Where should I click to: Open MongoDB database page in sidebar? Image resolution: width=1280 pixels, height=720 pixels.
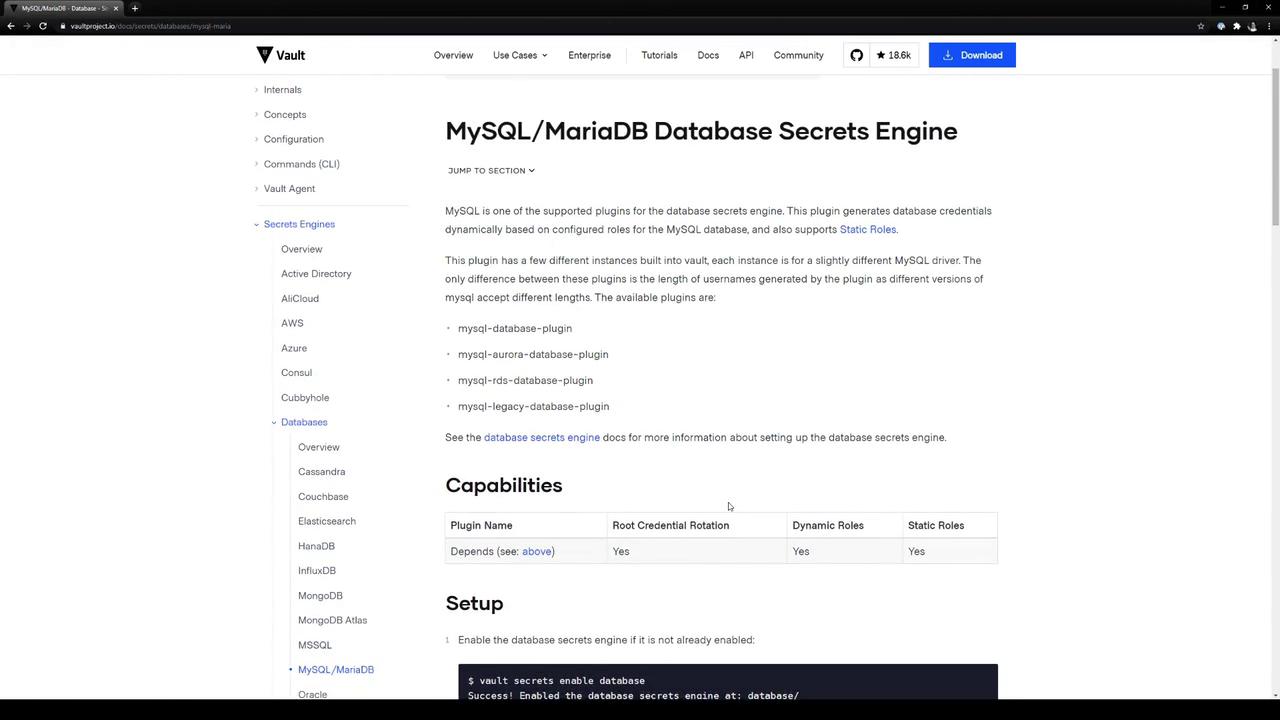click(320, 596)
